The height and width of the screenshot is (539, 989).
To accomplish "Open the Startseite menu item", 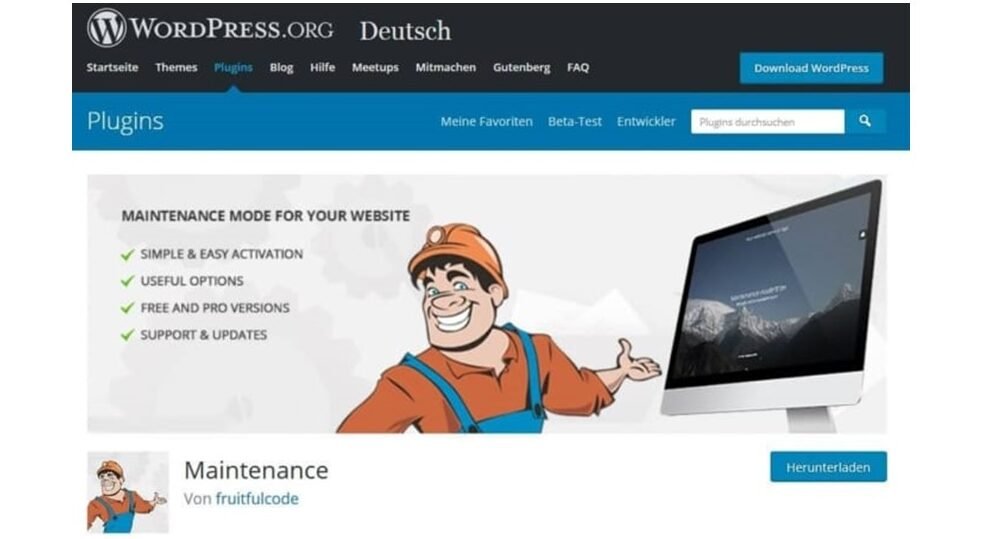I will point(112,67).
